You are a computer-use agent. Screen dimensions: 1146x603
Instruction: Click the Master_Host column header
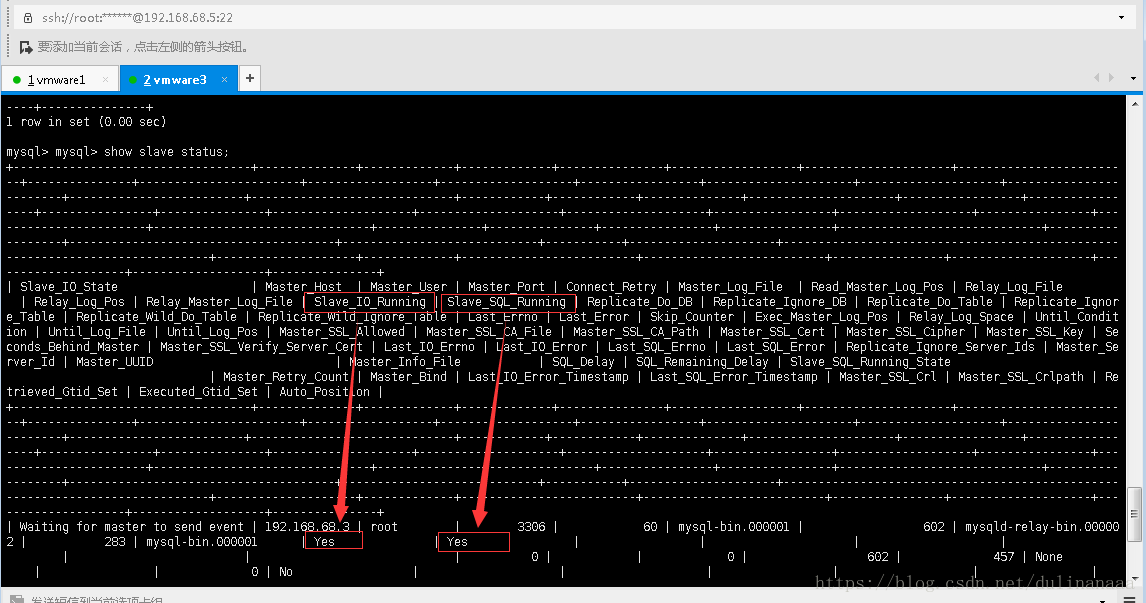pyautogui.click(x=303, y=287)
